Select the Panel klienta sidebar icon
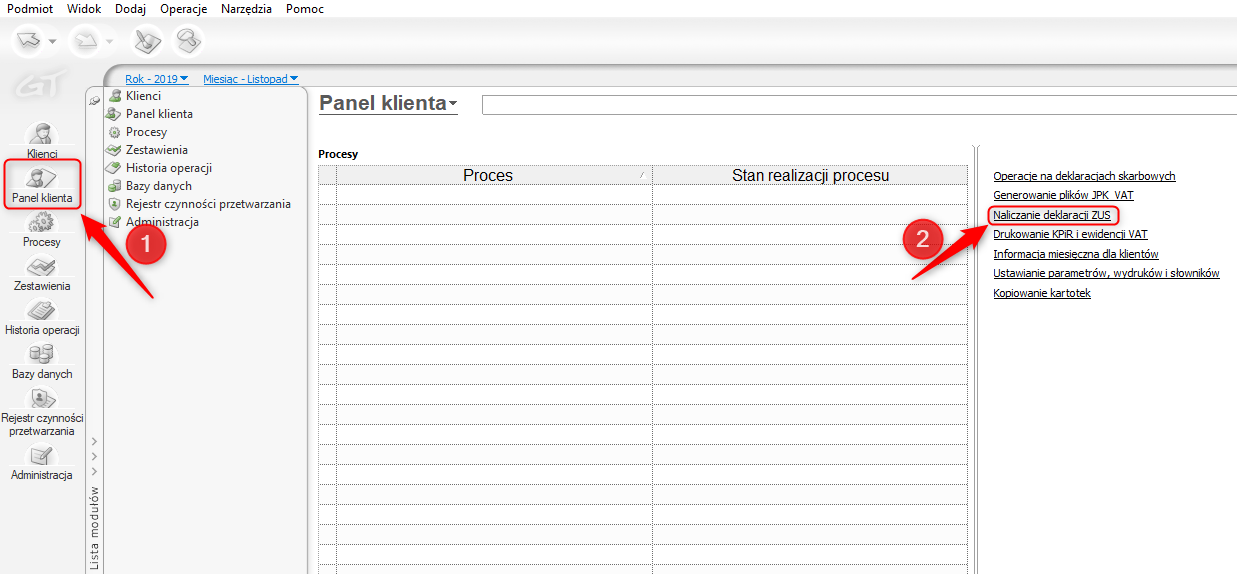The image size is (1237, 574). pyautogui.click(x=42, y=179)
